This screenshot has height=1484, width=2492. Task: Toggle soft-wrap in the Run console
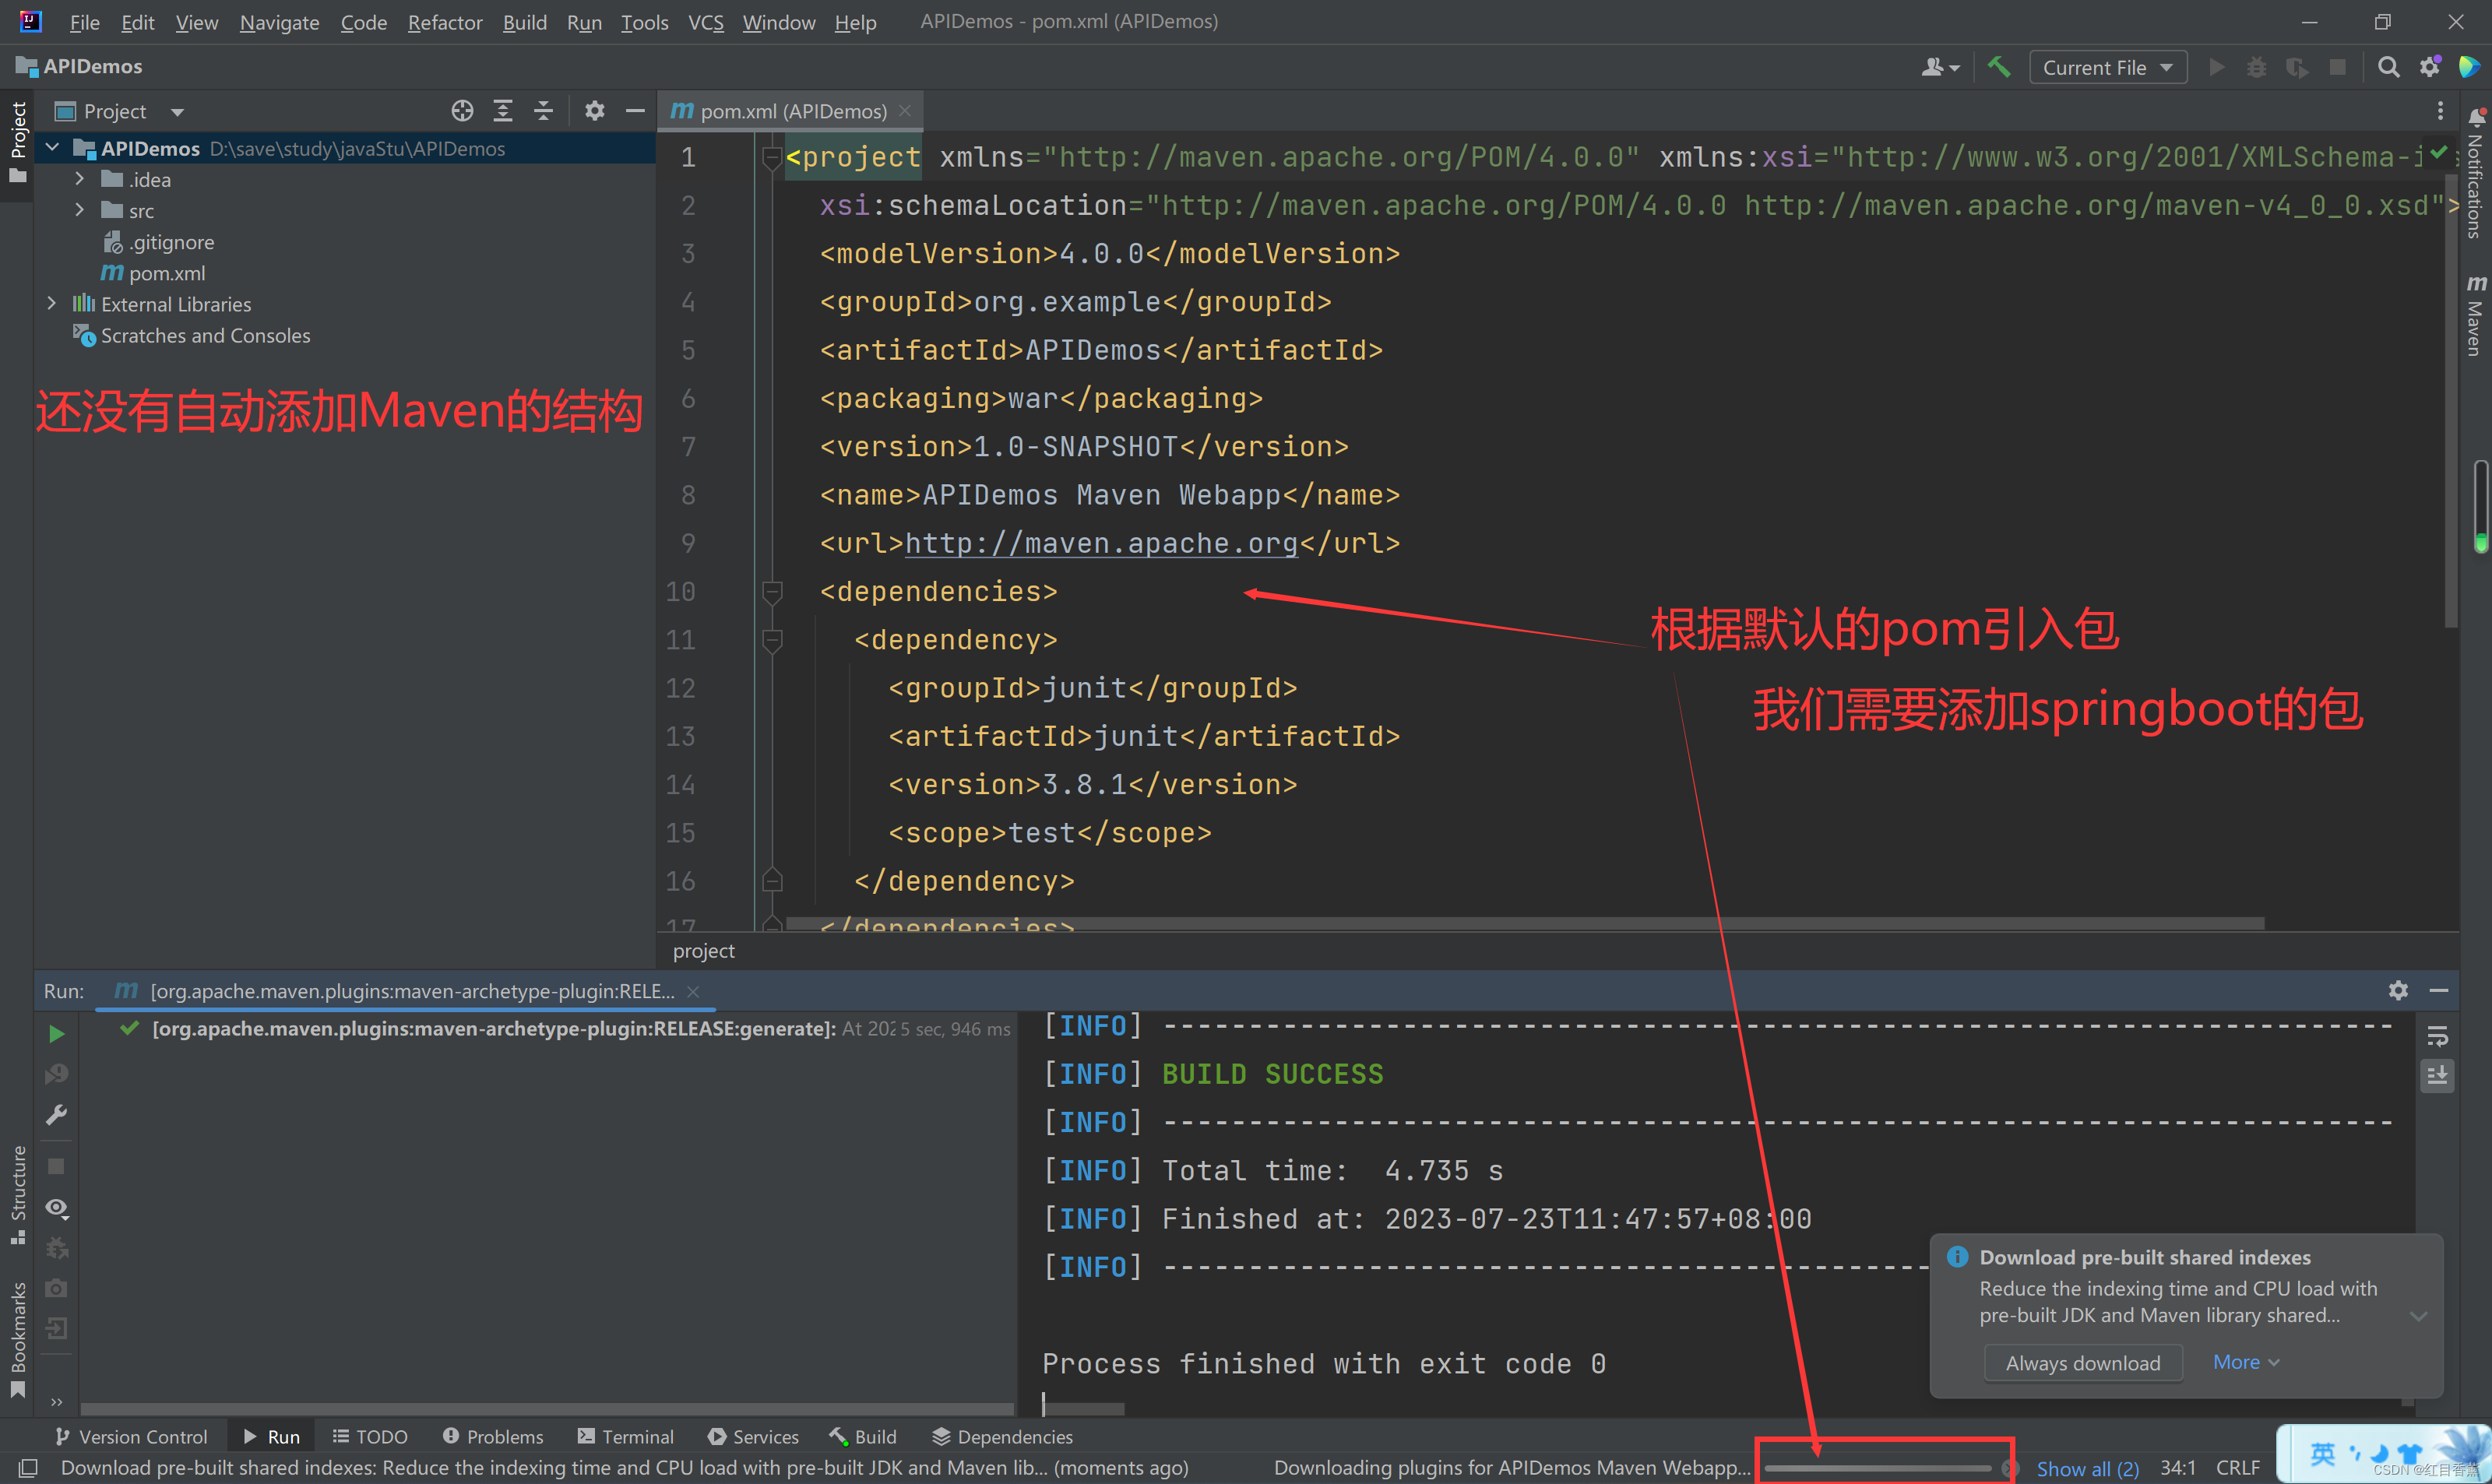[2438, 1037]
